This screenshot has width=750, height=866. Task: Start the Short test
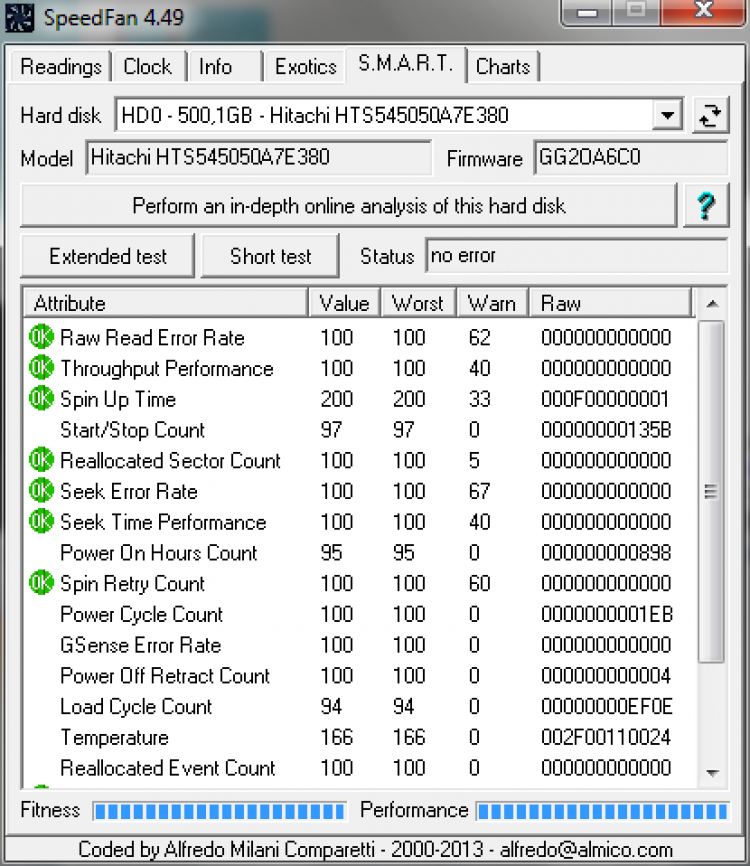click(x=271, y=256)
